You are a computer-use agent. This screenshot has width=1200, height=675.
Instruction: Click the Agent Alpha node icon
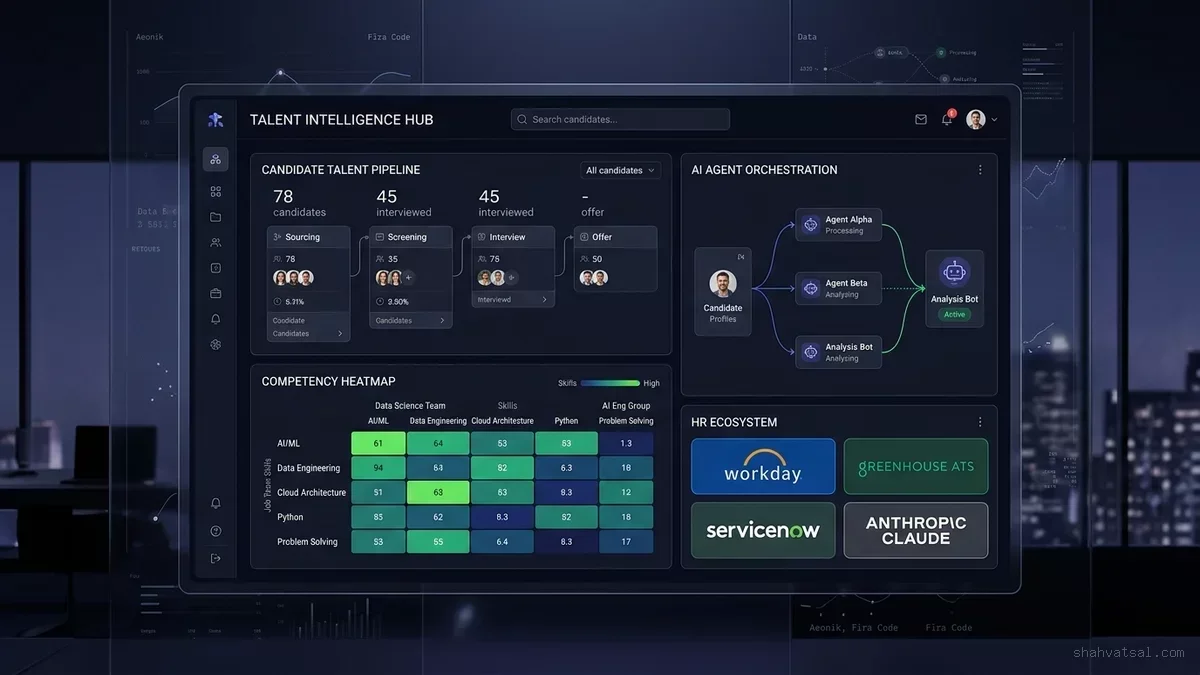coord(811,225)
